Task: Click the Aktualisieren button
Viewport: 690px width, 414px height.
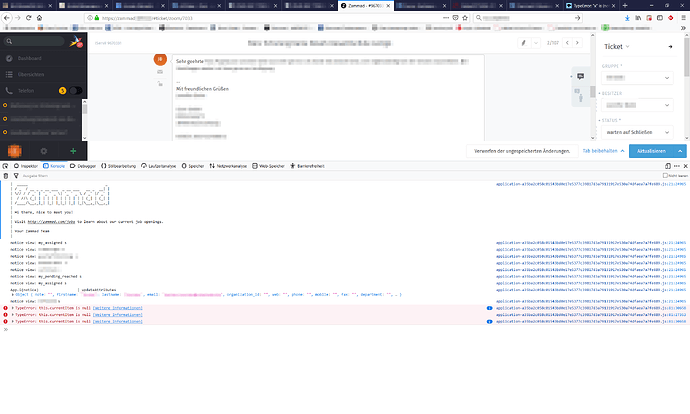Action: (x=651, y=151)
